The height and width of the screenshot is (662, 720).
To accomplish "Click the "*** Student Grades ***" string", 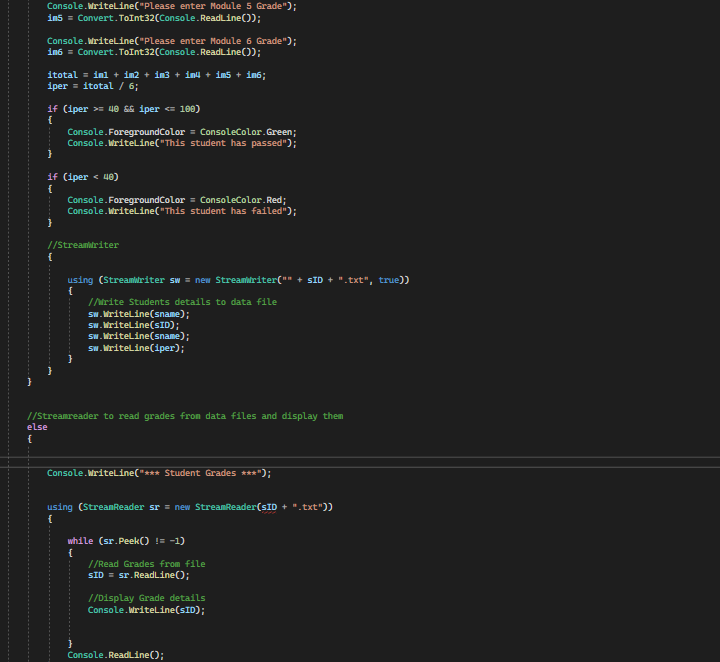I will (202, 473).
